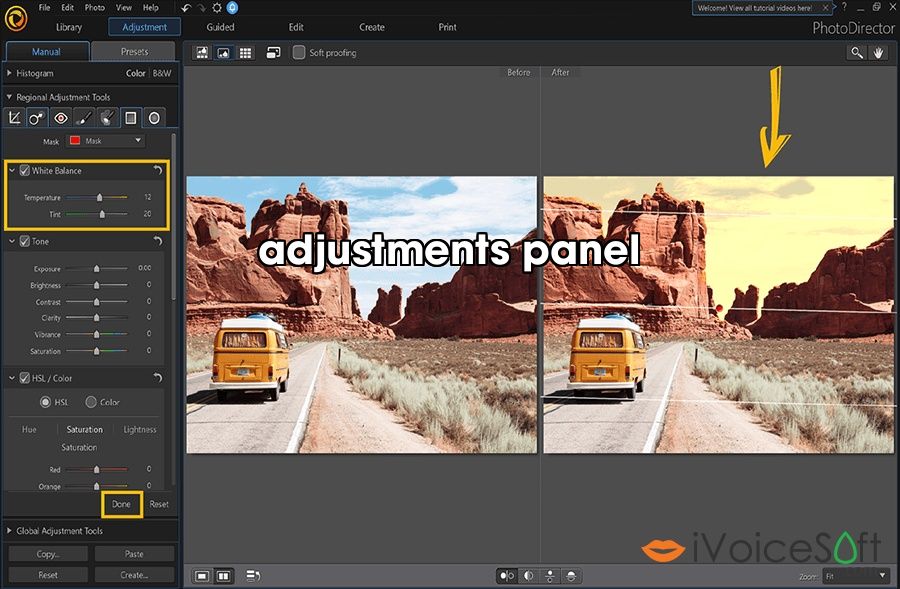Open the help question mark icon
Screen dimensions: 900x589
(844, 7)
